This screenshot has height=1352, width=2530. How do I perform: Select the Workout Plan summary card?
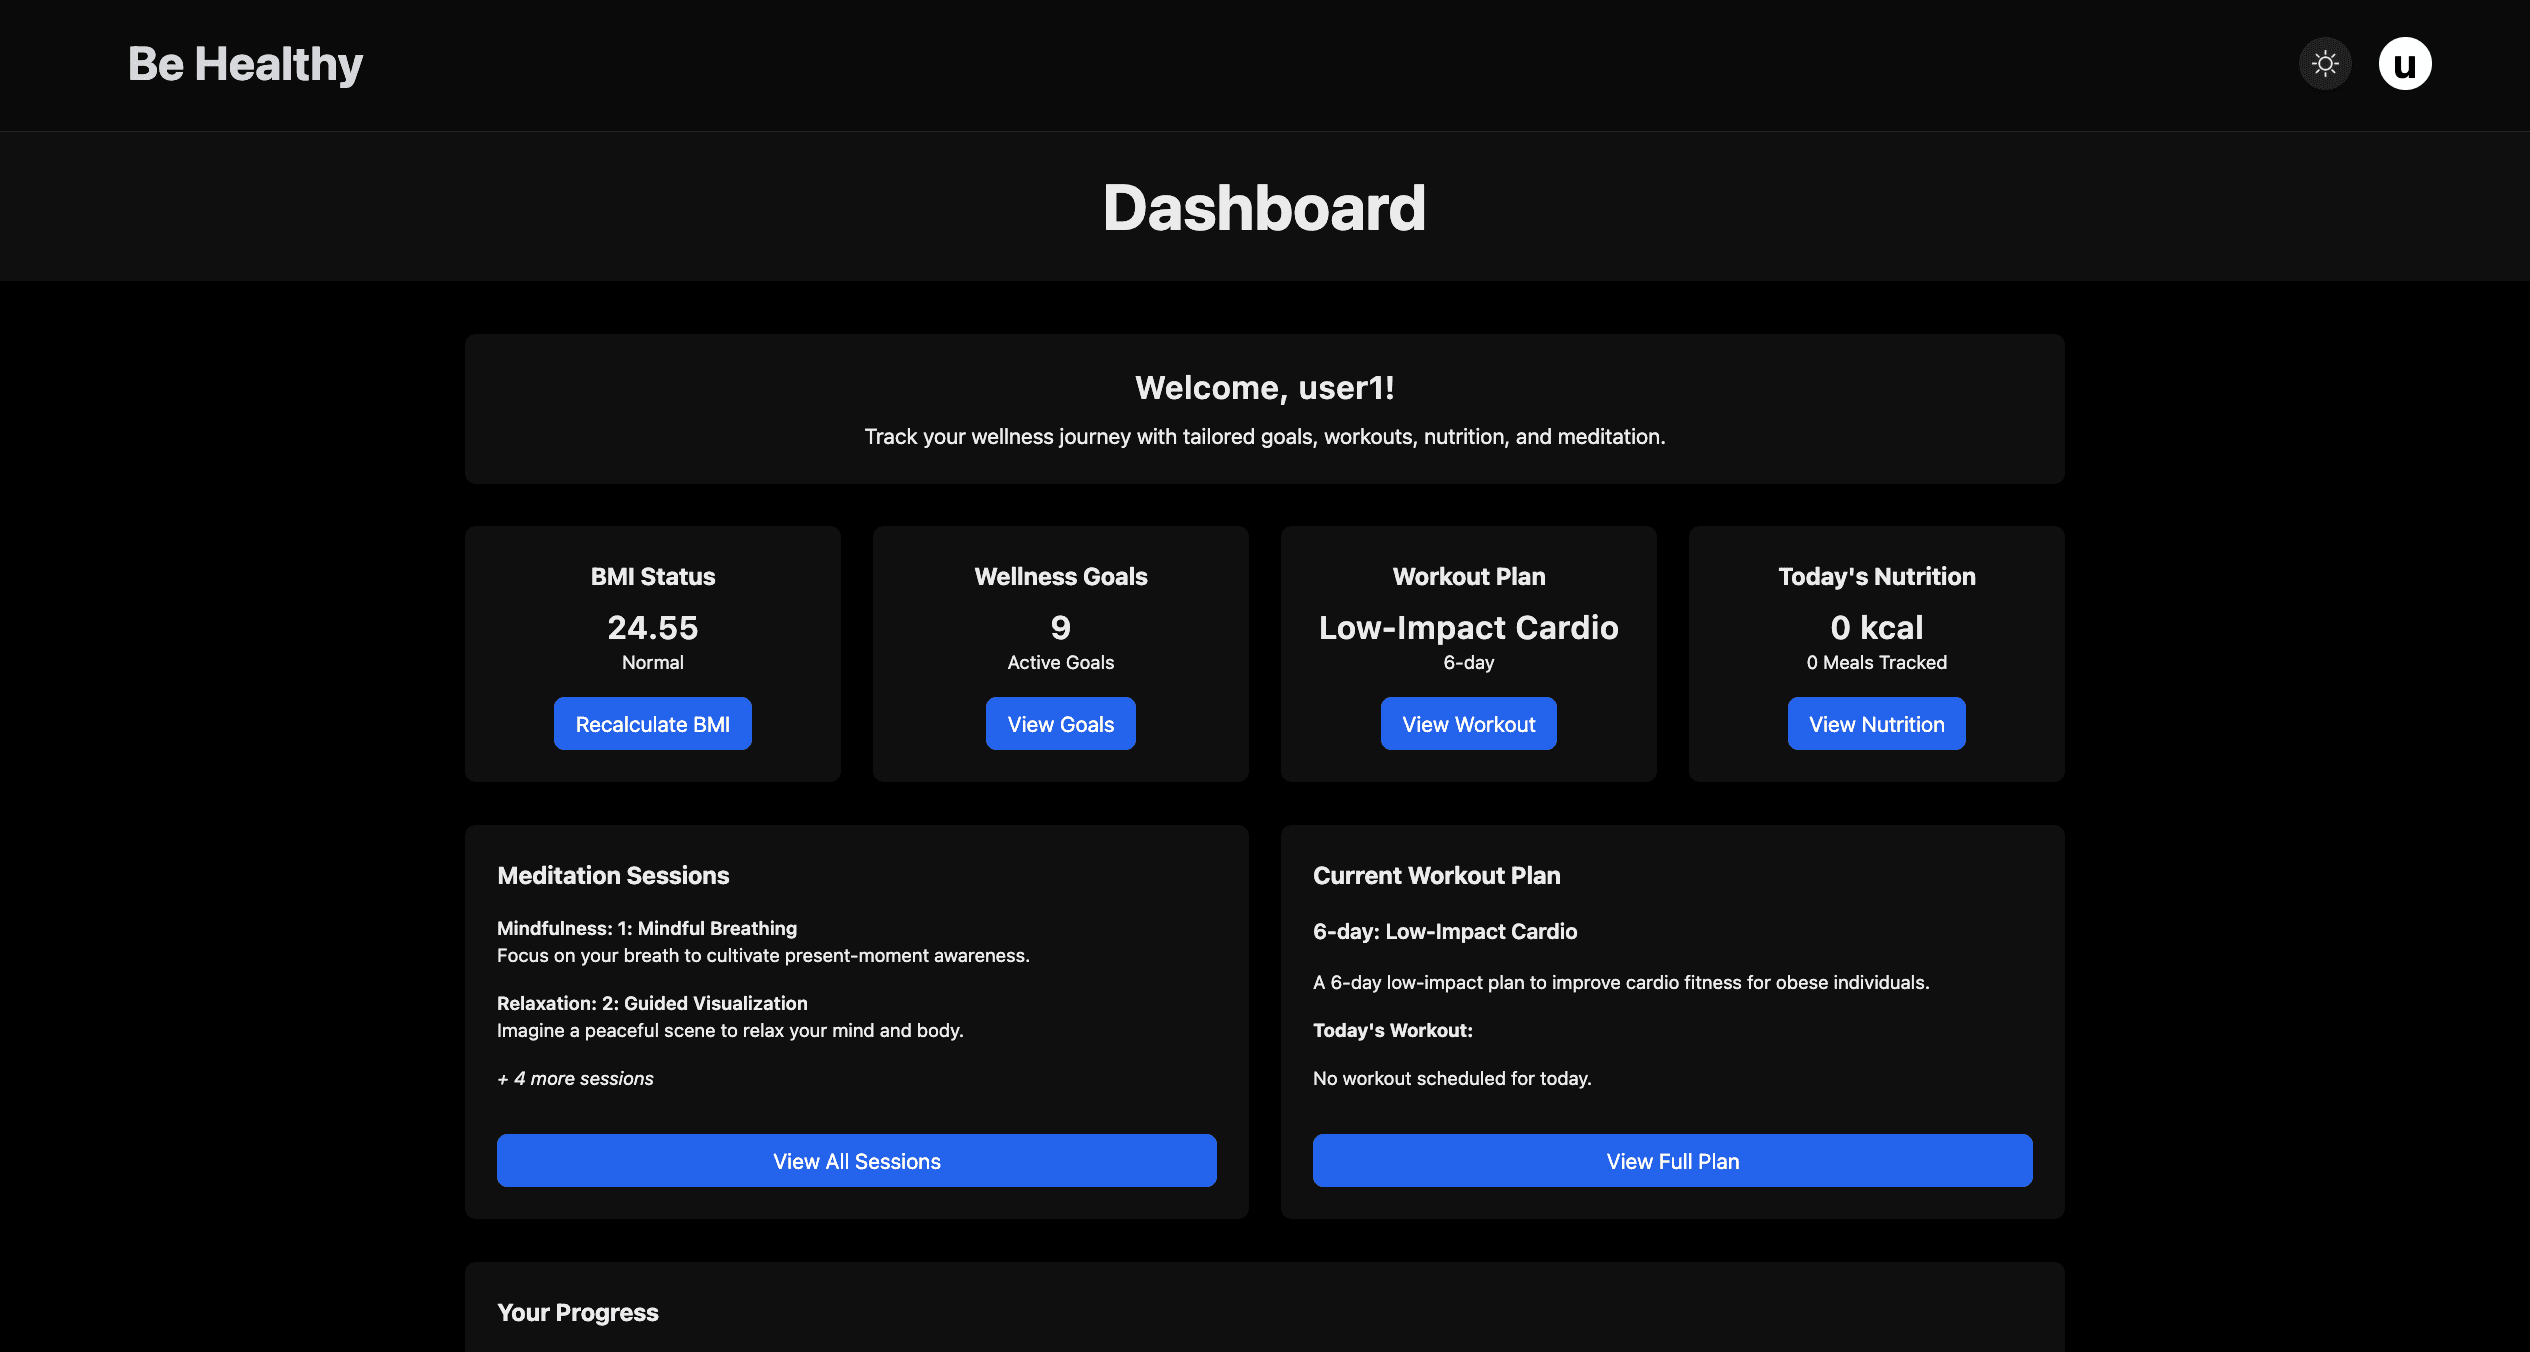click(1468, 654)
